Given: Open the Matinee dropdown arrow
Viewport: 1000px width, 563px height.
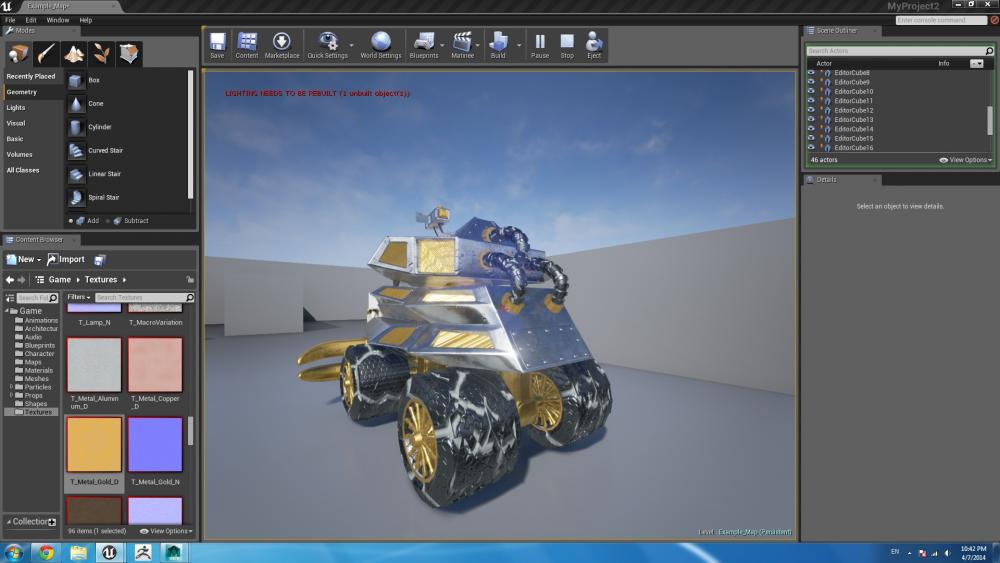Looking at the screenshot, I should (x=478, y=45).
